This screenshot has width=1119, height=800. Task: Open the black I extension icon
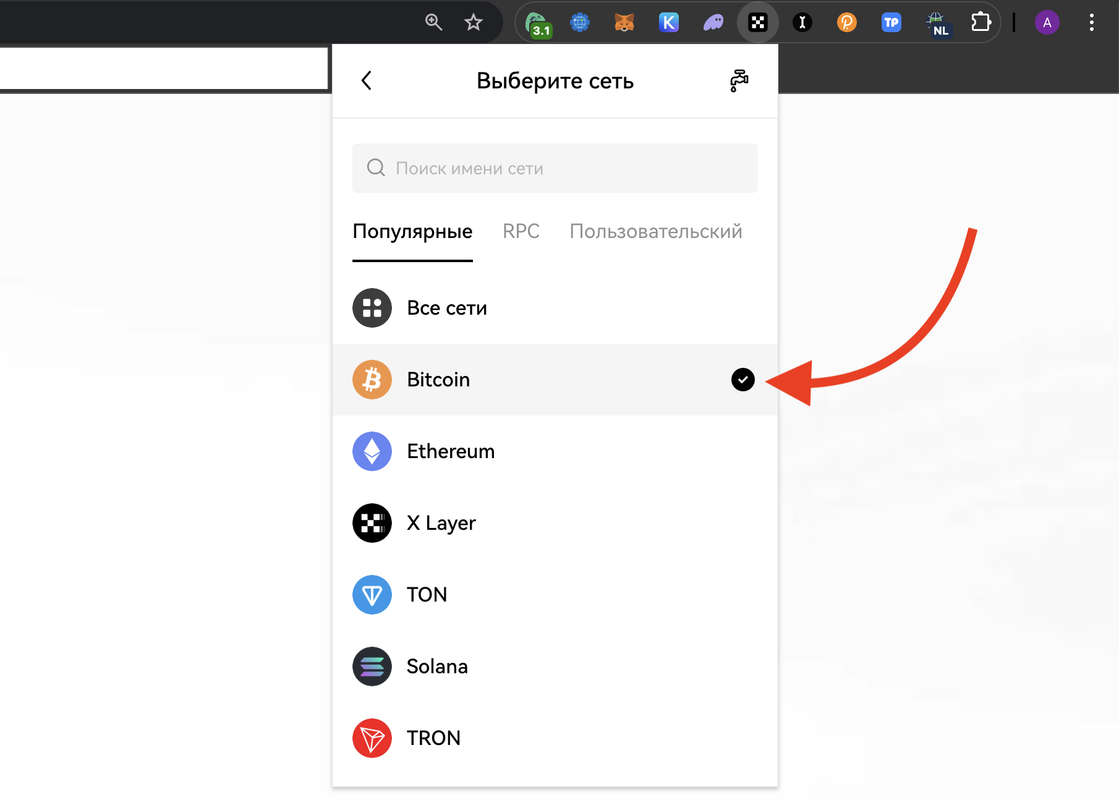802,23
